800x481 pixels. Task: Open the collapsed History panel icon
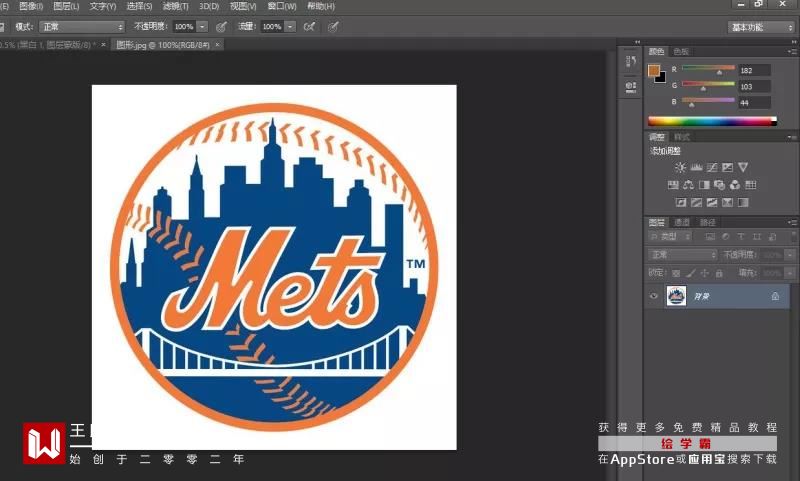point(631,62)
